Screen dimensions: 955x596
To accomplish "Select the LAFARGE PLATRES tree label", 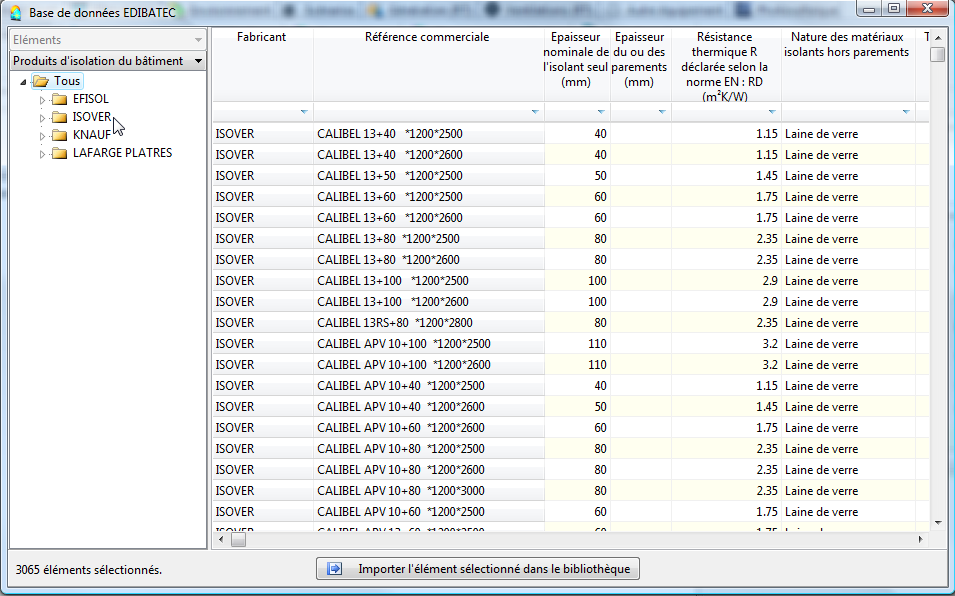I will 122,153.
